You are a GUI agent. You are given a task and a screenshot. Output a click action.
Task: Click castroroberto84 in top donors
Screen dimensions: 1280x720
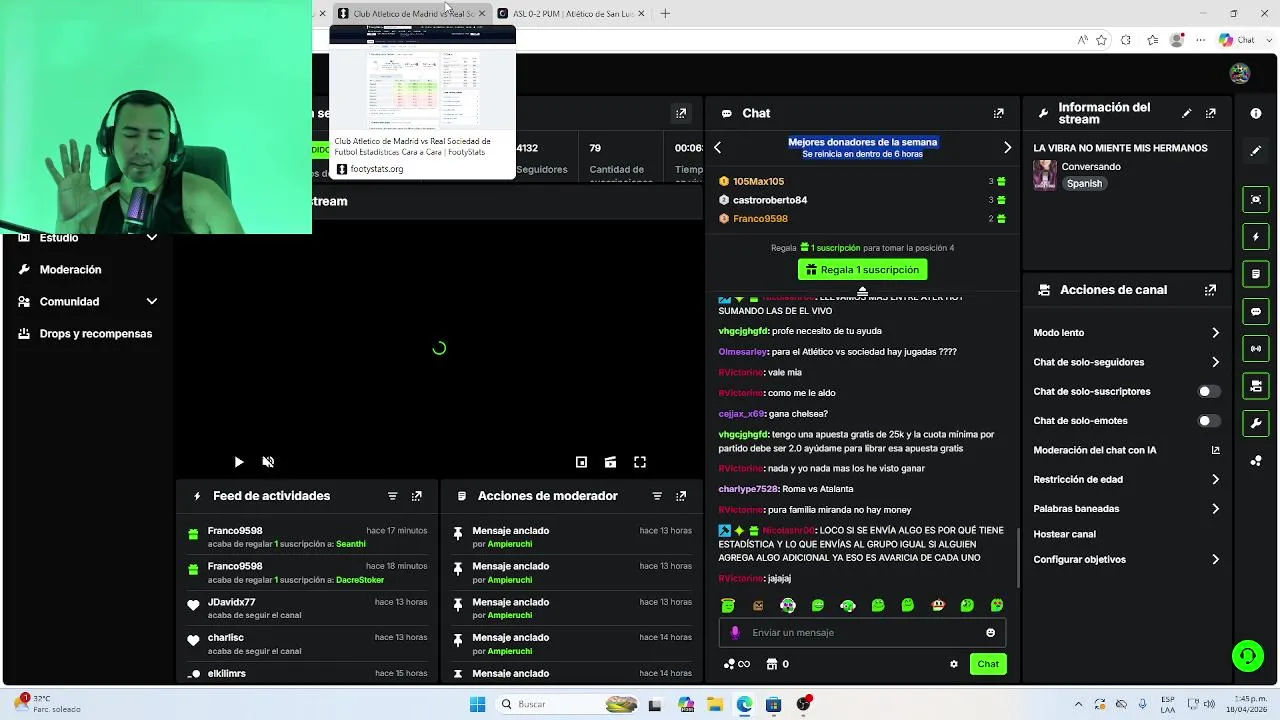point(770,200)
